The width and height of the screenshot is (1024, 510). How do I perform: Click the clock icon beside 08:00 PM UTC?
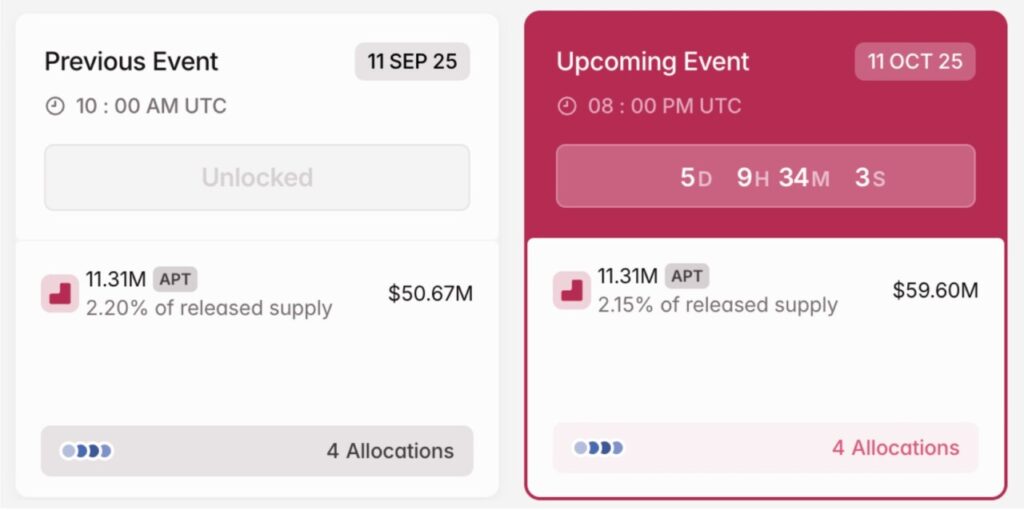[567, 106]
